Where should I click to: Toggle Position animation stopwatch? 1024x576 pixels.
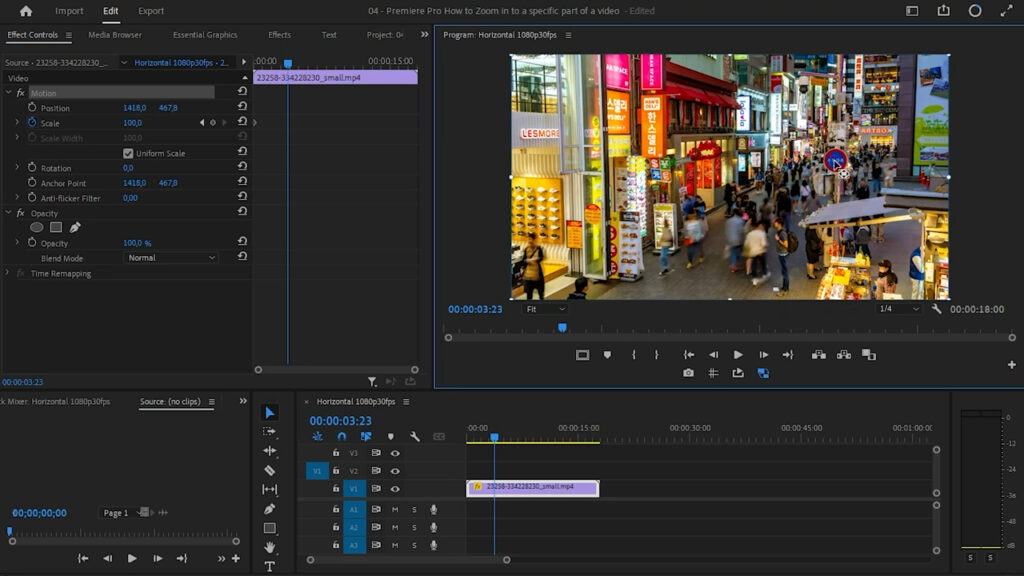coord(32,107)
